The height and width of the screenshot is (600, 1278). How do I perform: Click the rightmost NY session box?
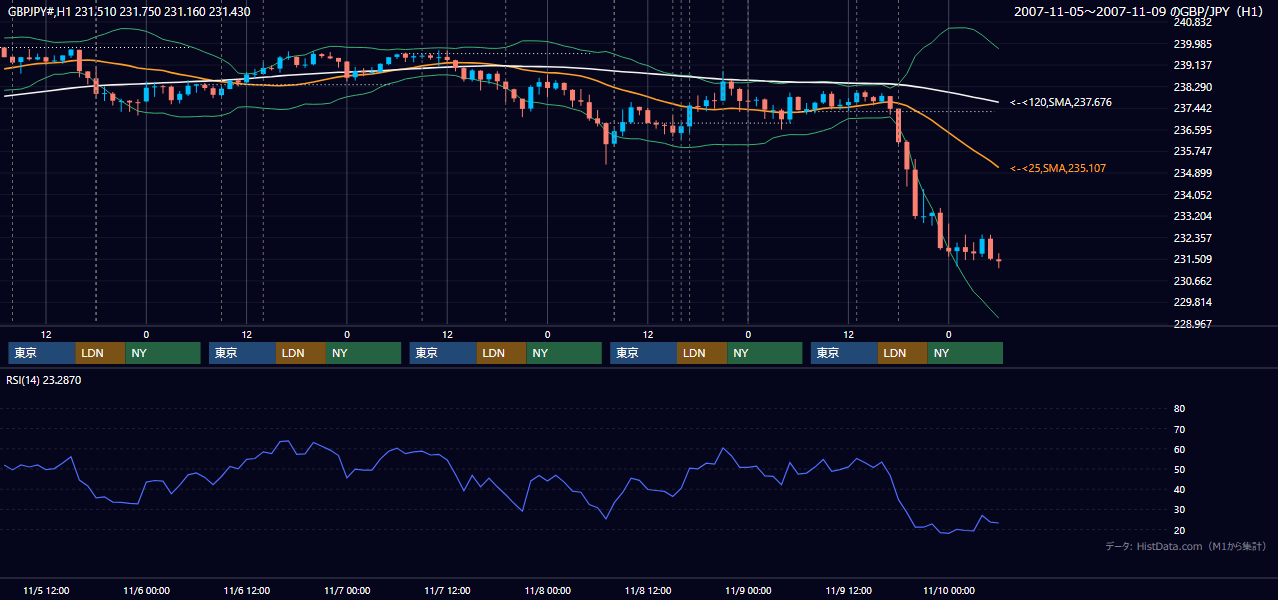click(x=965, y=353)
